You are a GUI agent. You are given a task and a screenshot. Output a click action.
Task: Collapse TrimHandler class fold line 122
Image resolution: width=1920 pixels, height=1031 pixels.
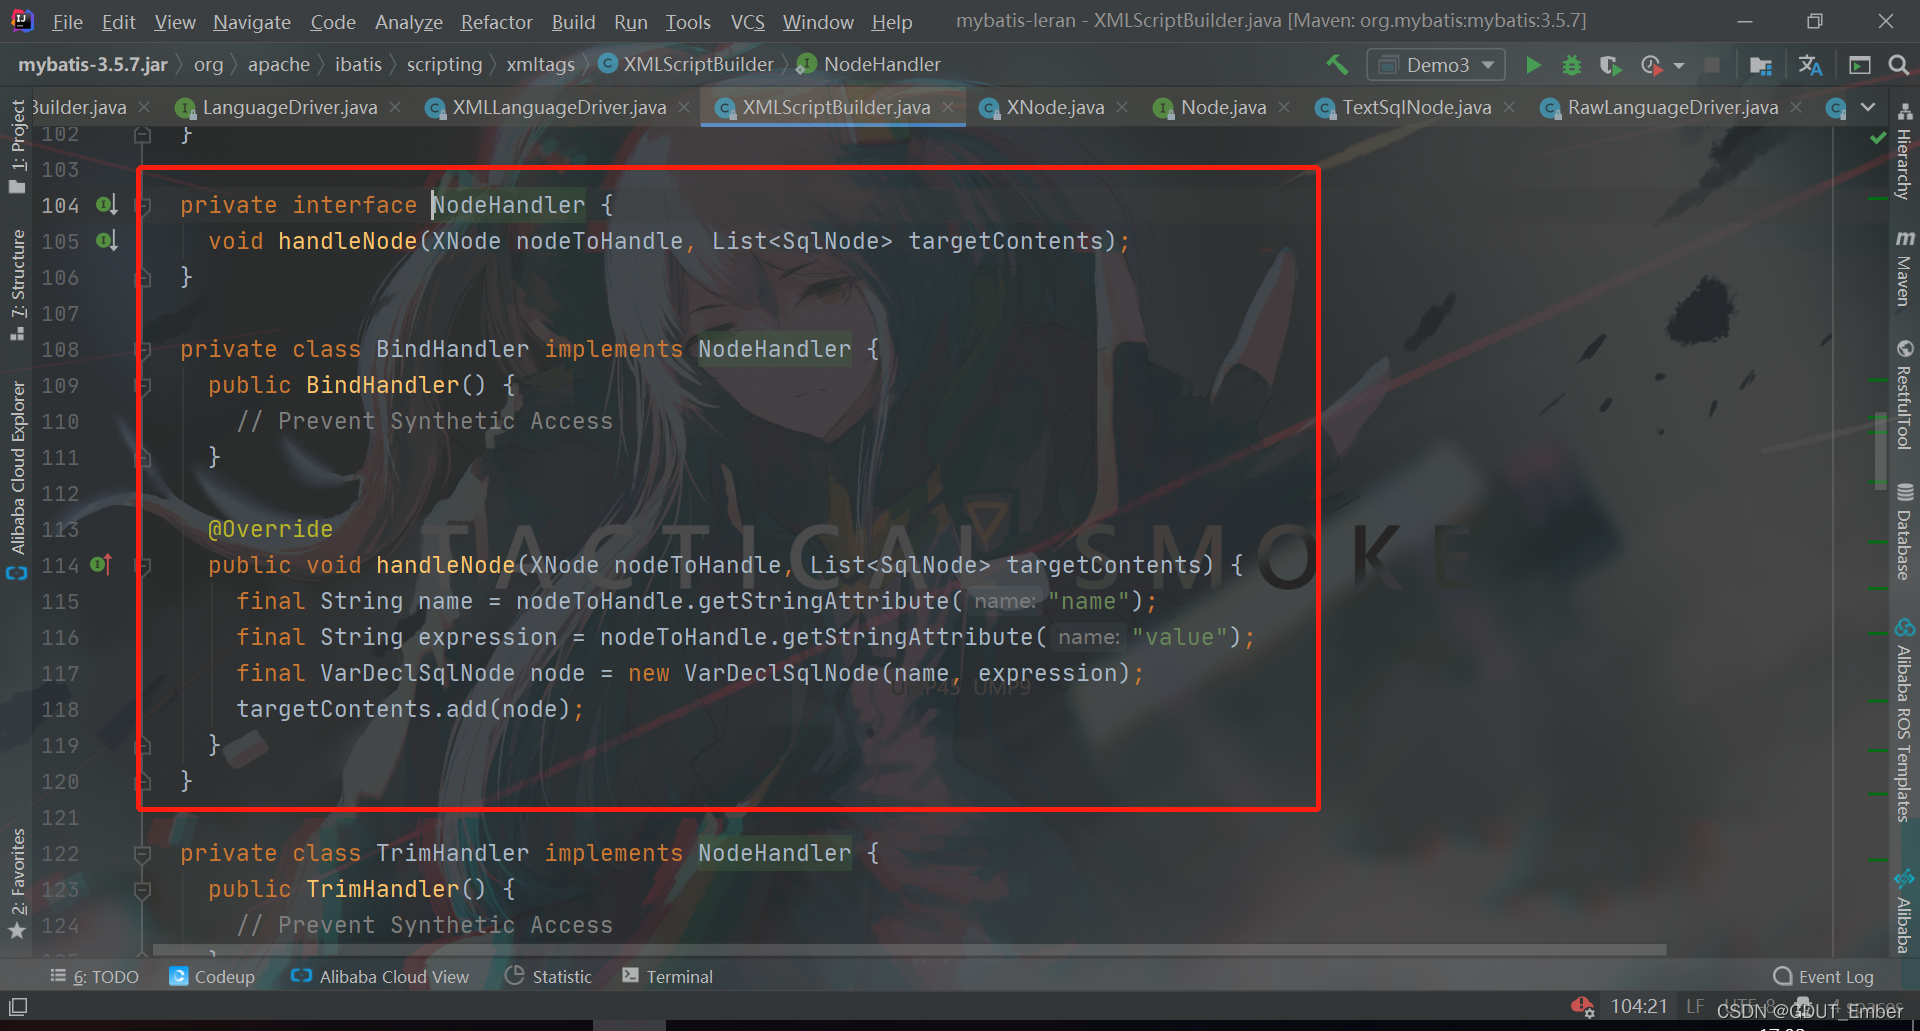(x=143, y=854)
